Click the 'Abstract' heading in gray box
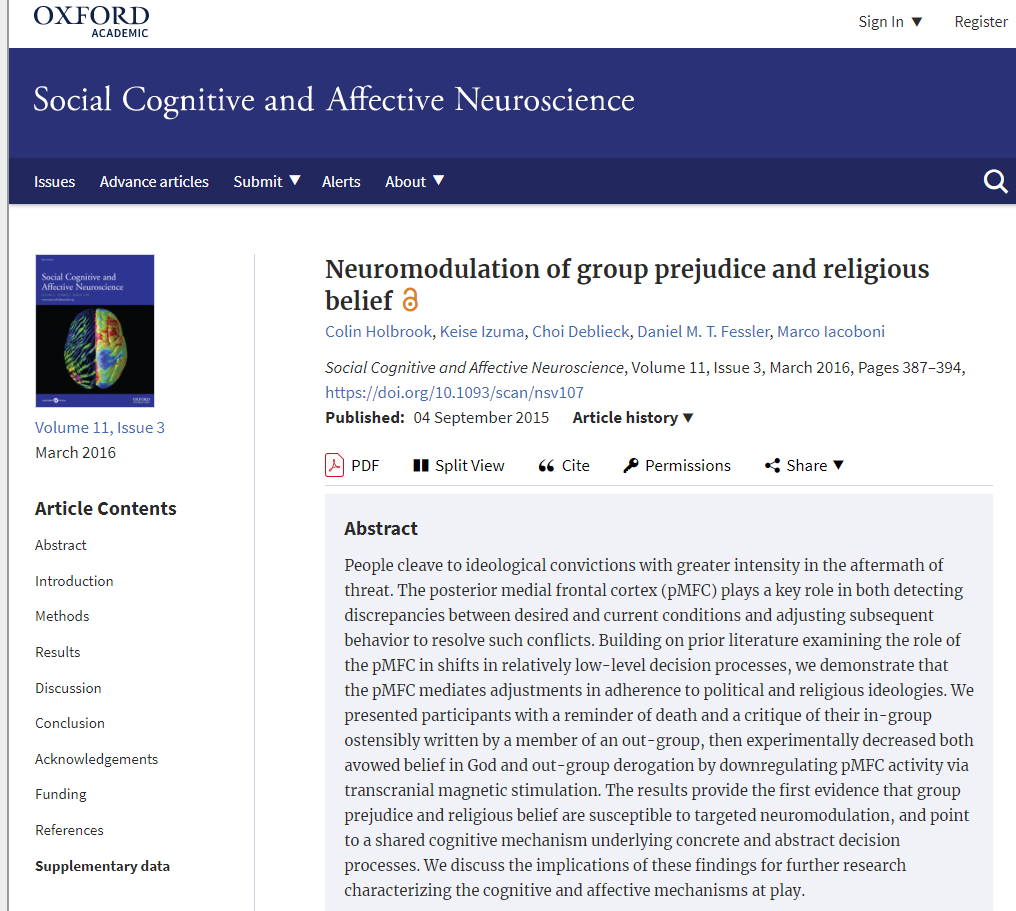This screenshot has width=1016, height=911. (381, 529)
